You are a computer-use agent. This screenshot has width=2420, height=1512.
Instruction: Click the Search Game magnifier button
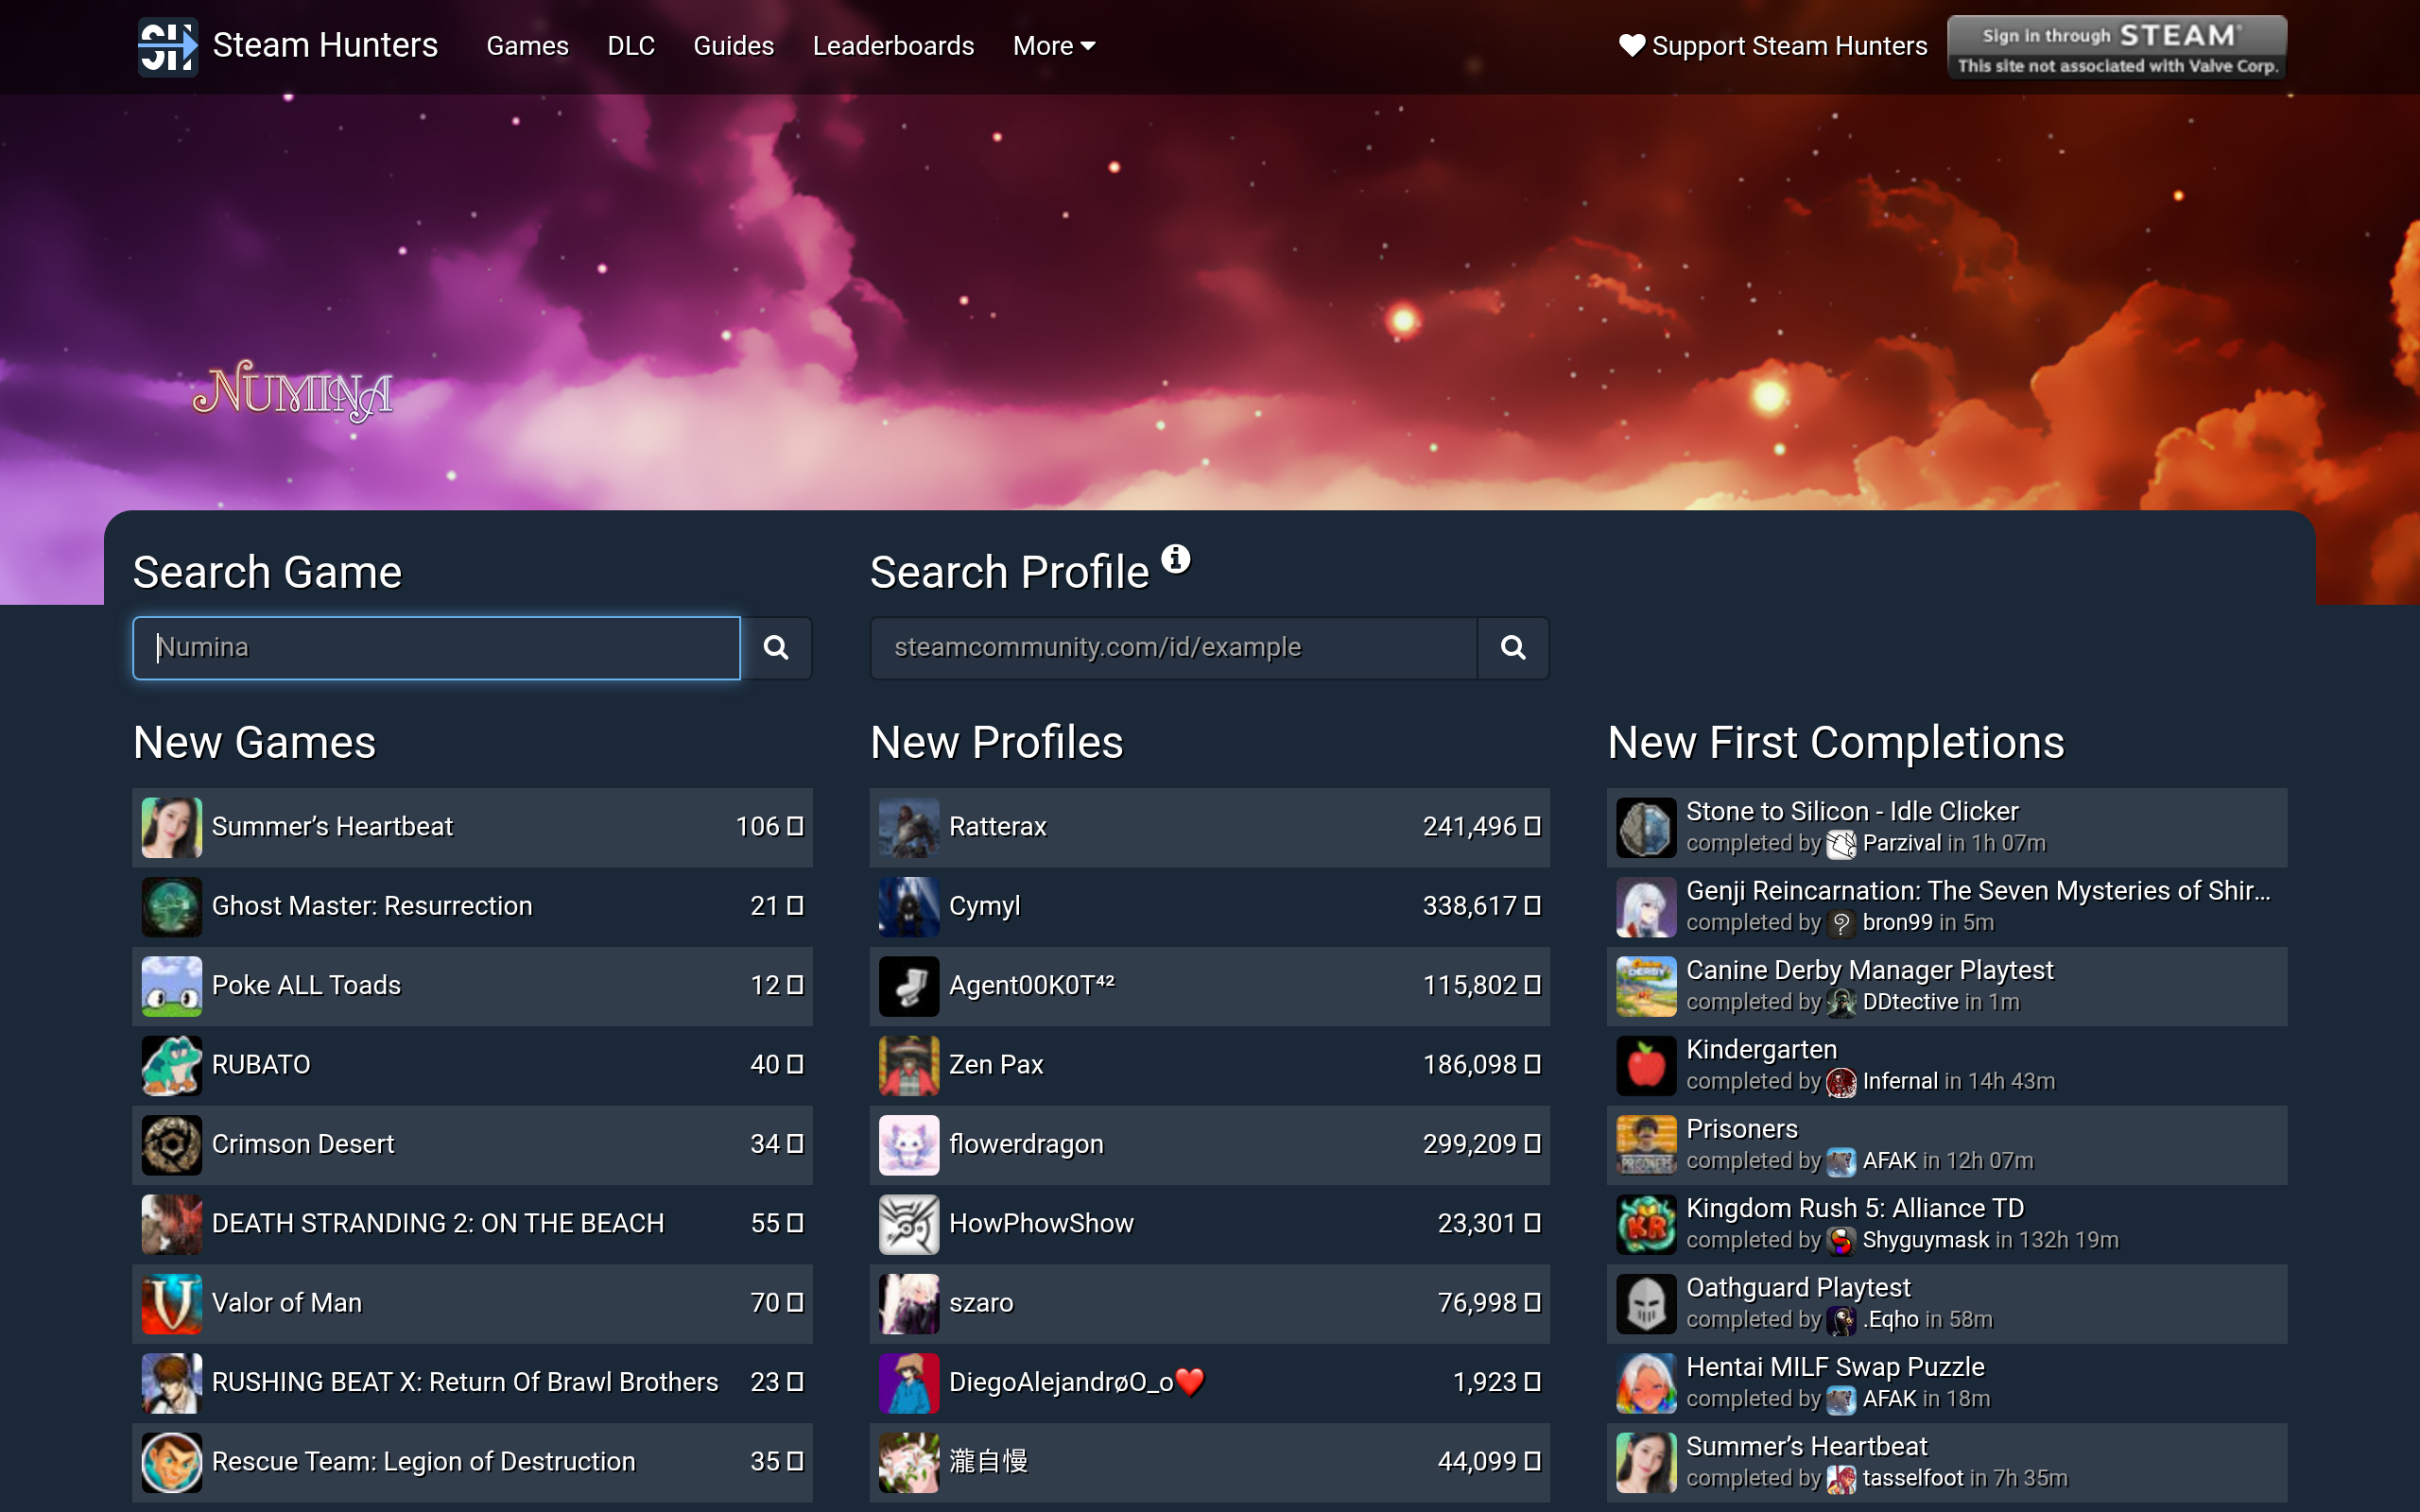(776, 648)
